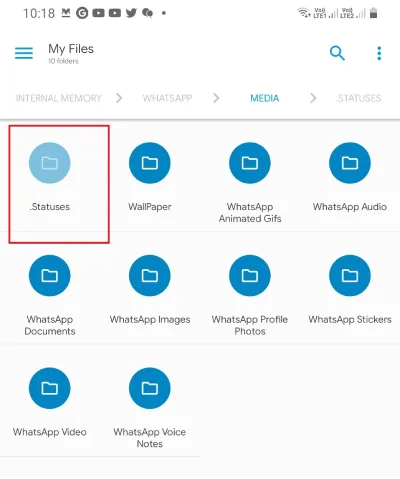Go to INTERNAL MEMORY breadcrumb
The width and height of the screenshot is (400, 479).
59,98
